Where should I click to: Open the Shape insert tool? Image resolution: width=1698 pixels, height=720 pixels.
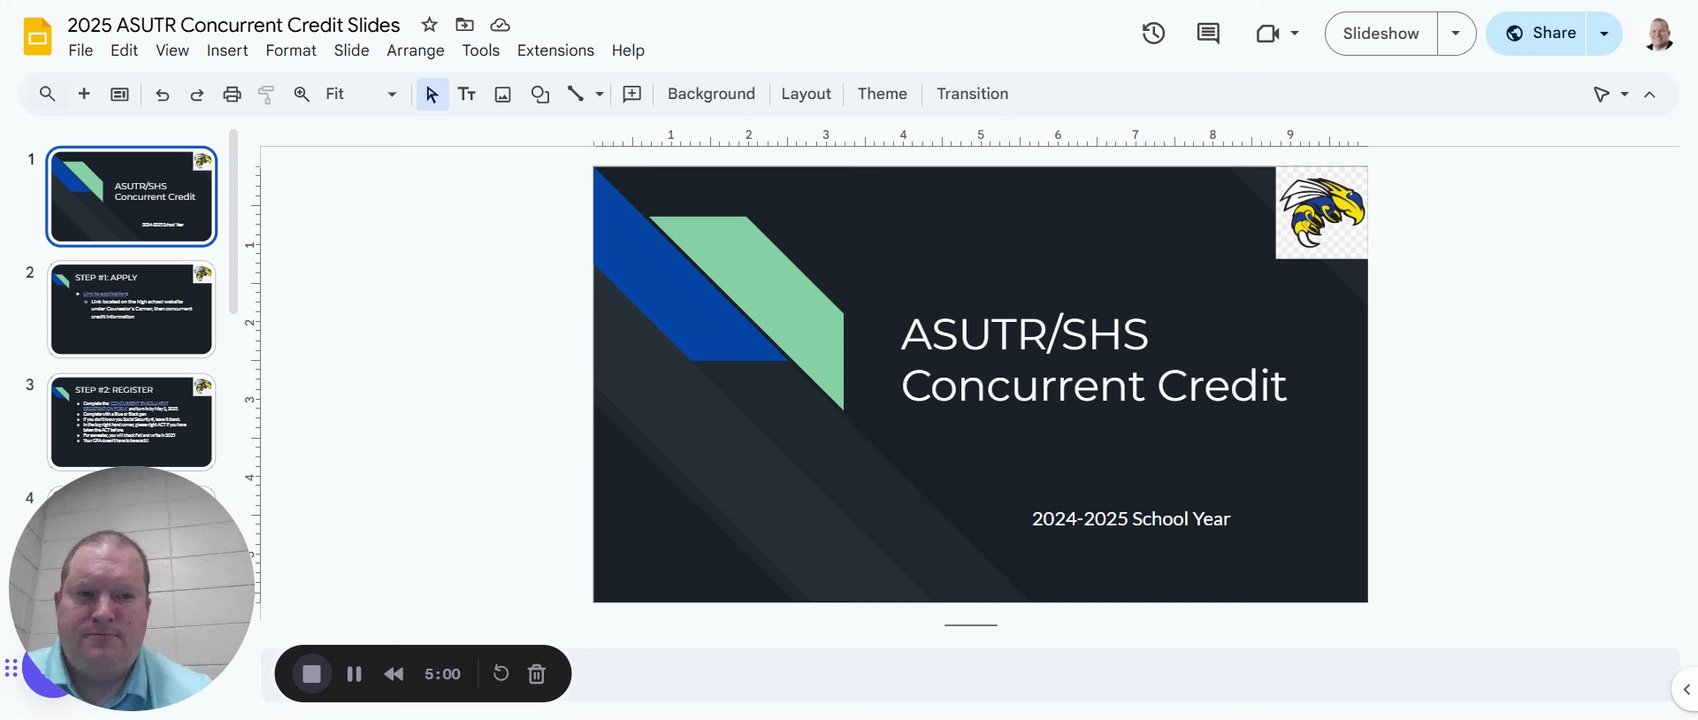tap(540, 94)
